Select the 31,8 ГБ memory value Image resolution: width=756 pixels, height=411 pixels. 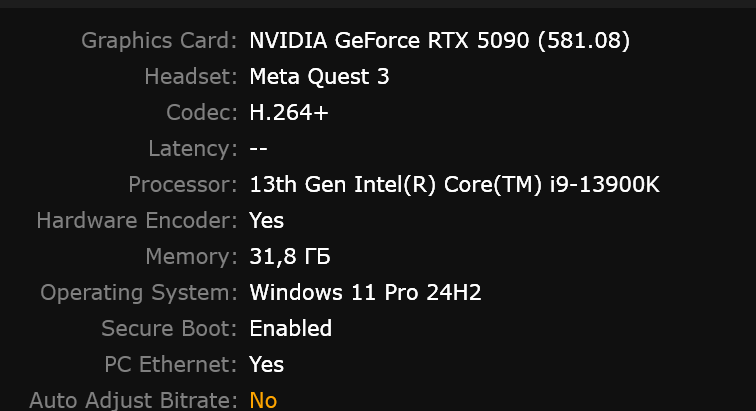[290, 256]
